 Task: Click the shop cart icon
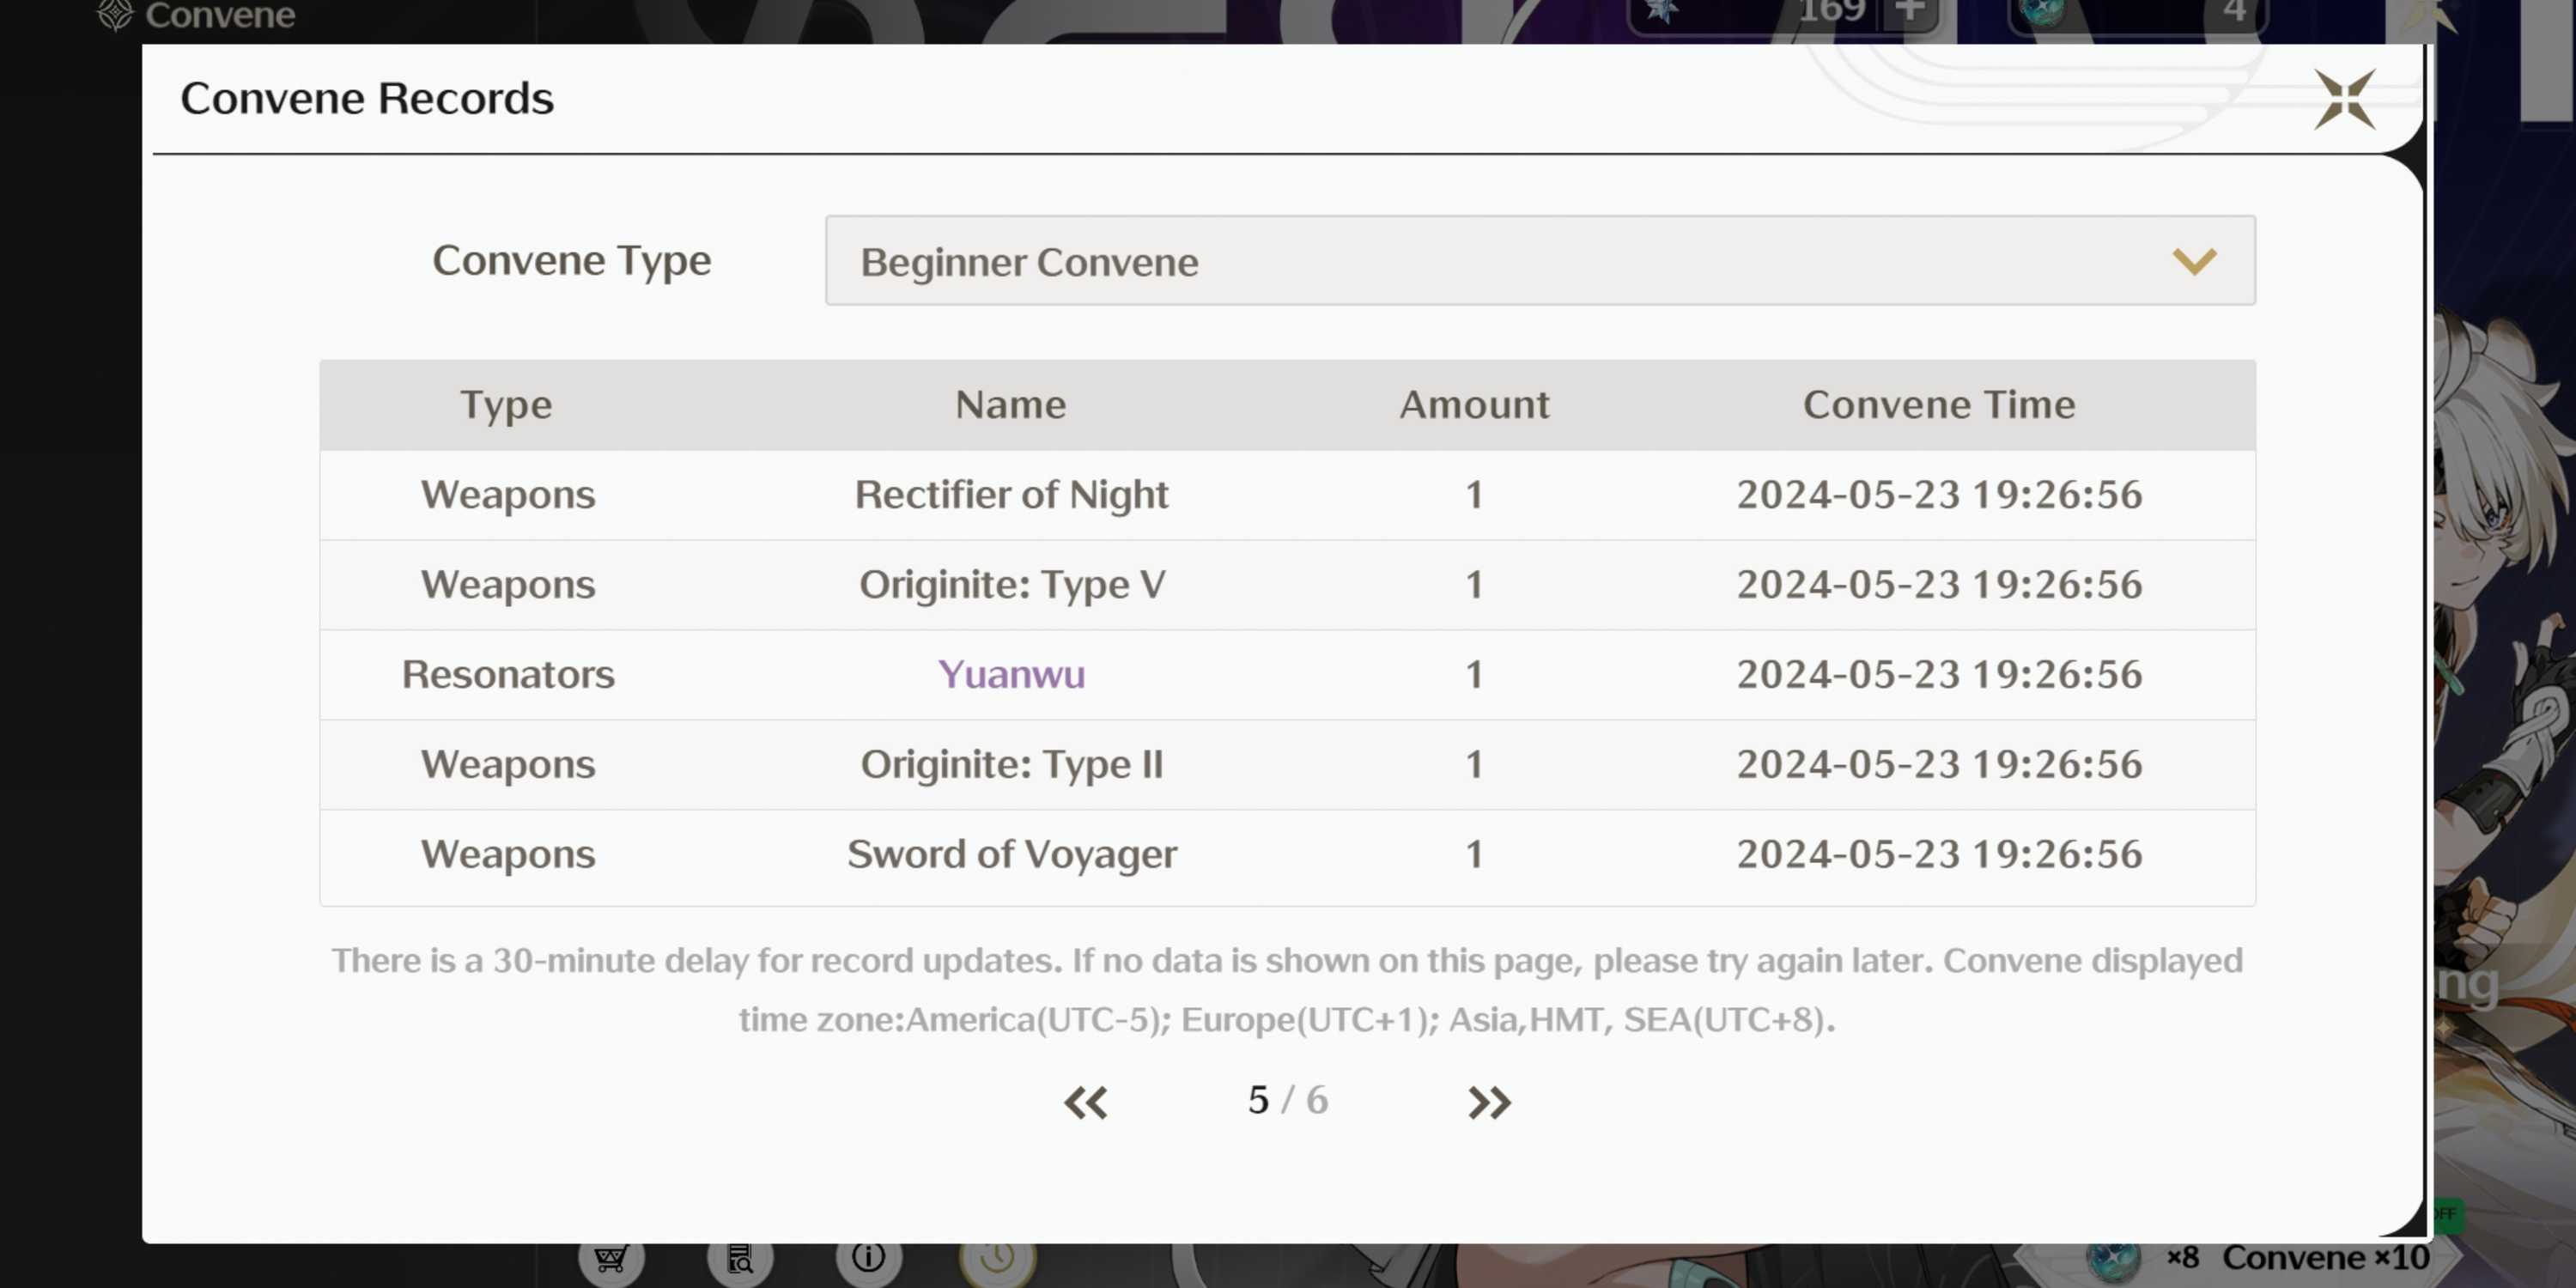tap(610, 1258)
